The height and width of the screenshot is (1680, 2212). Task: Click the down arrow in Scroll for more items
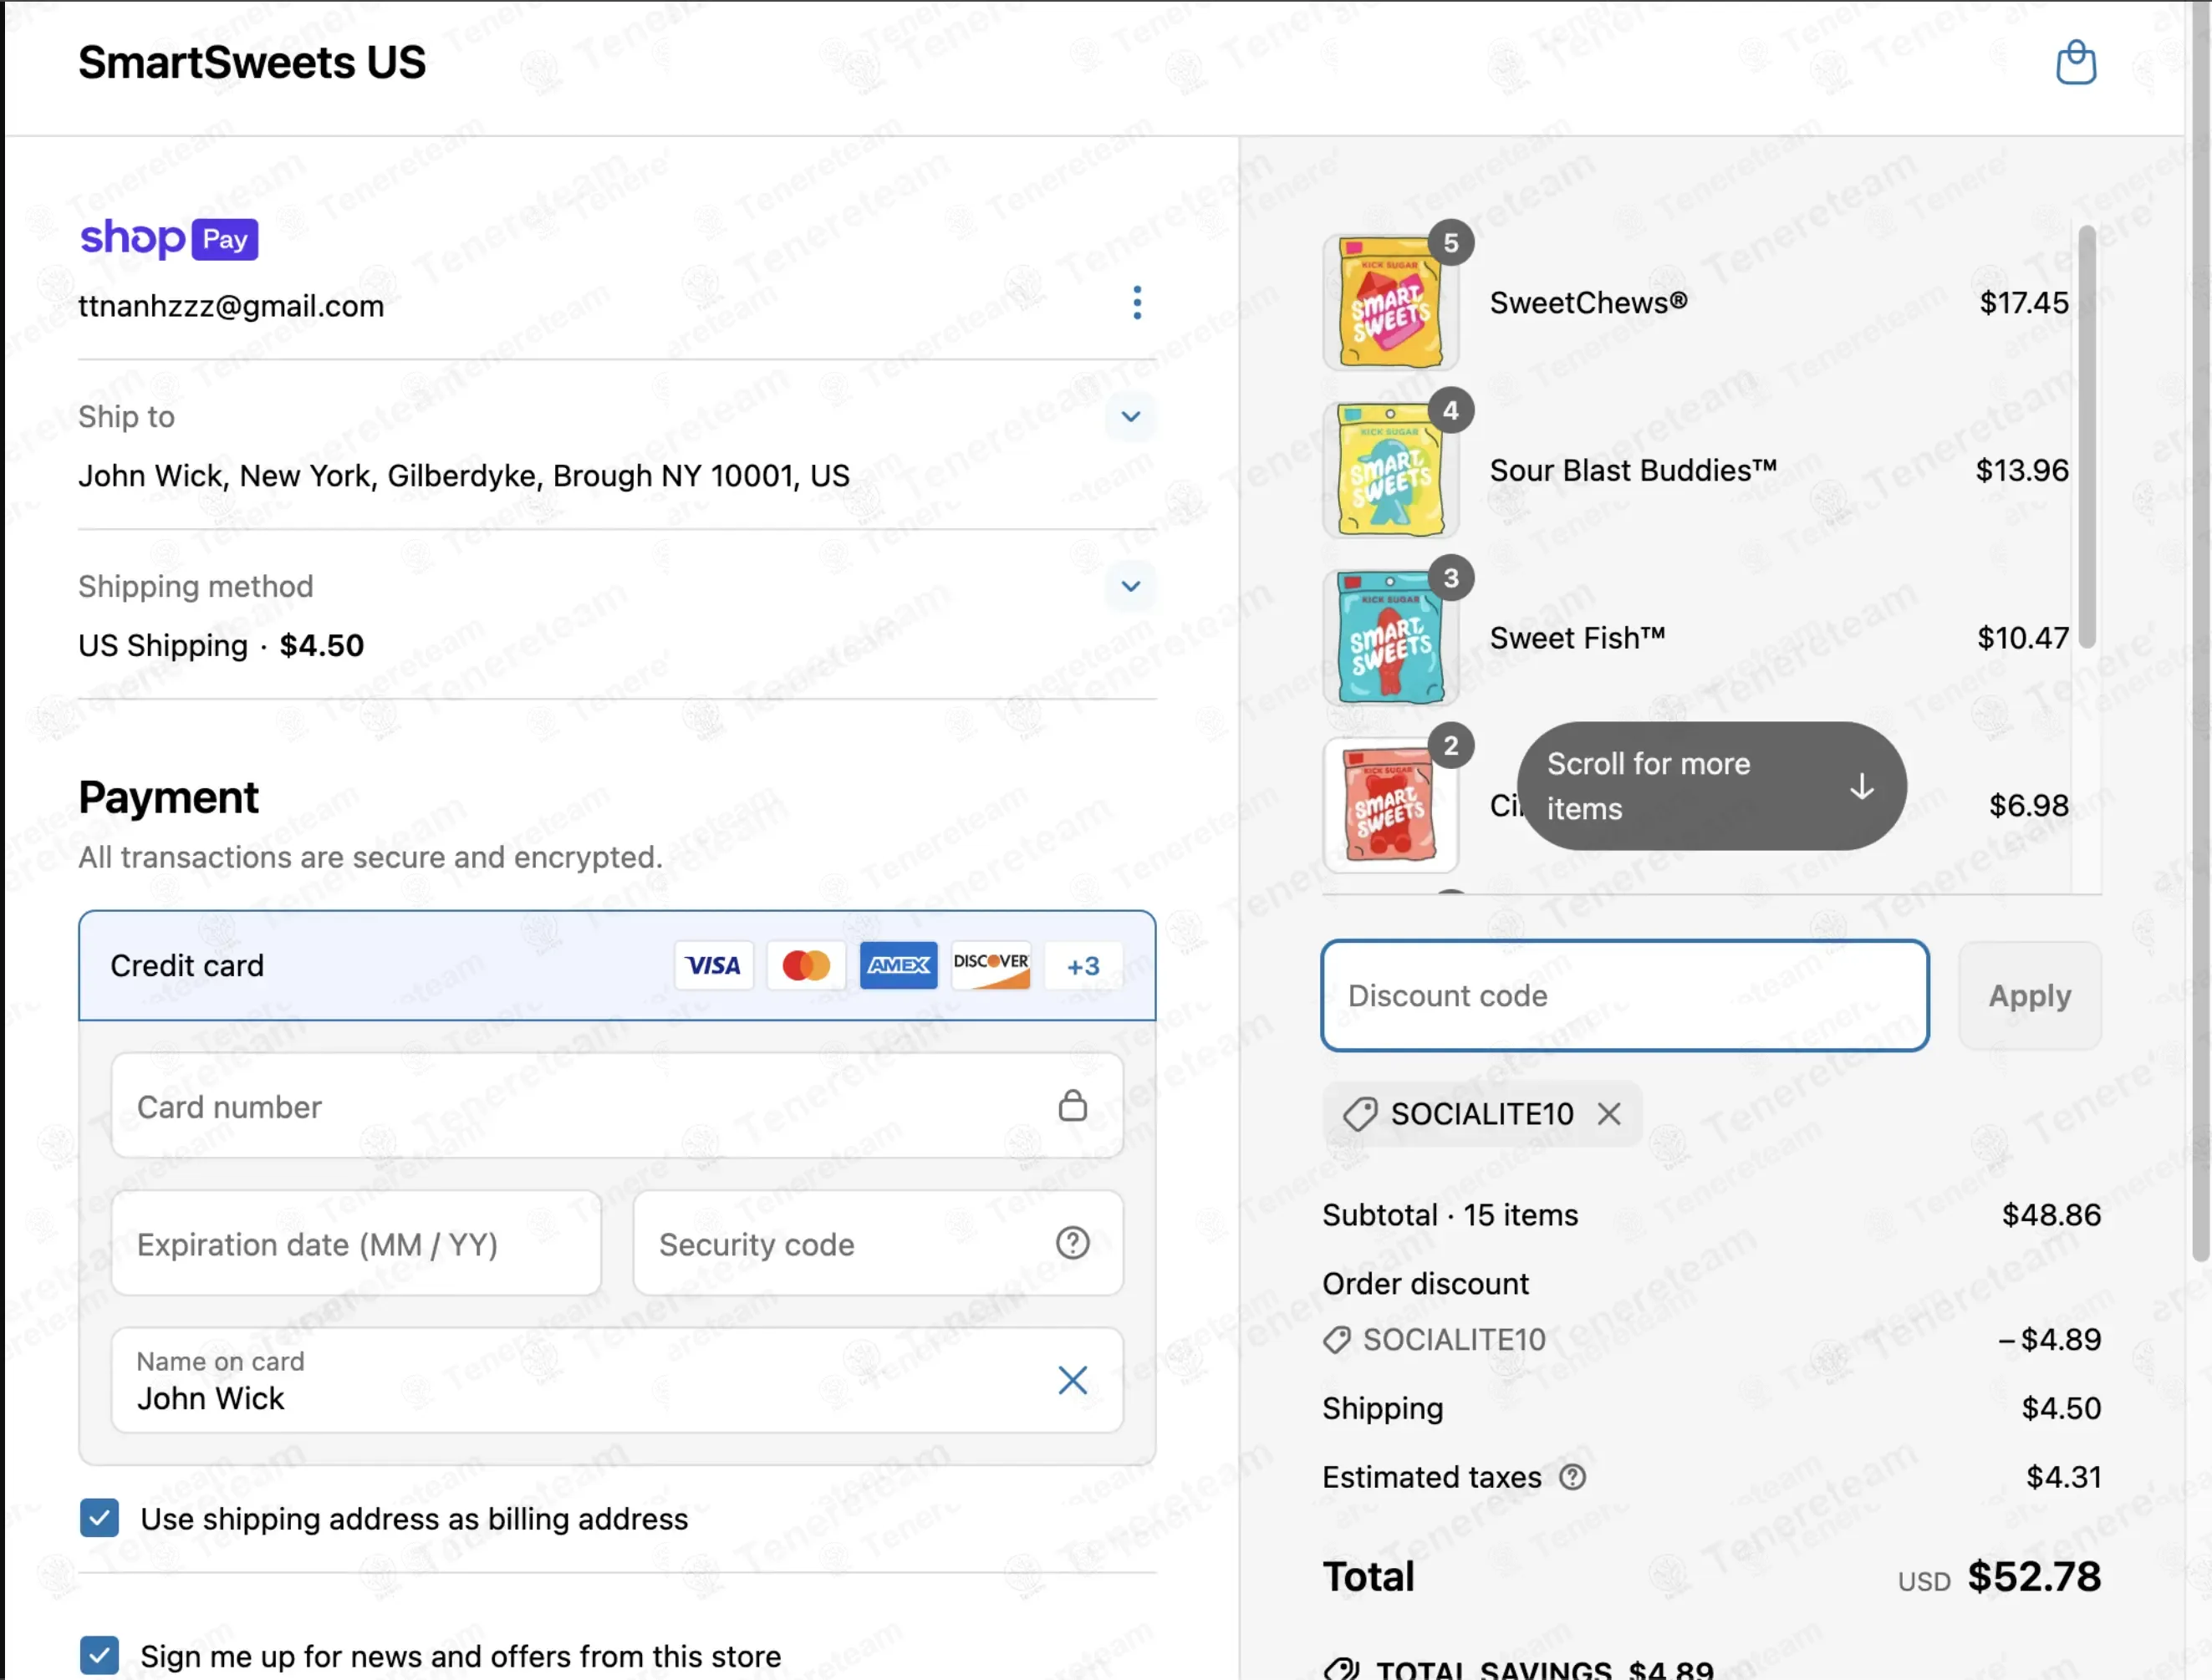click(1861, 786)
